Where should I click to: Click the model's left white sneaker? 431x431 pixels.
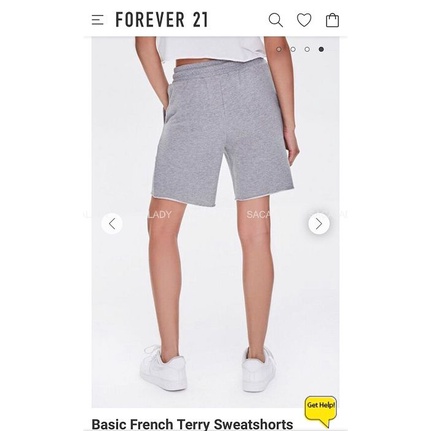164,368
